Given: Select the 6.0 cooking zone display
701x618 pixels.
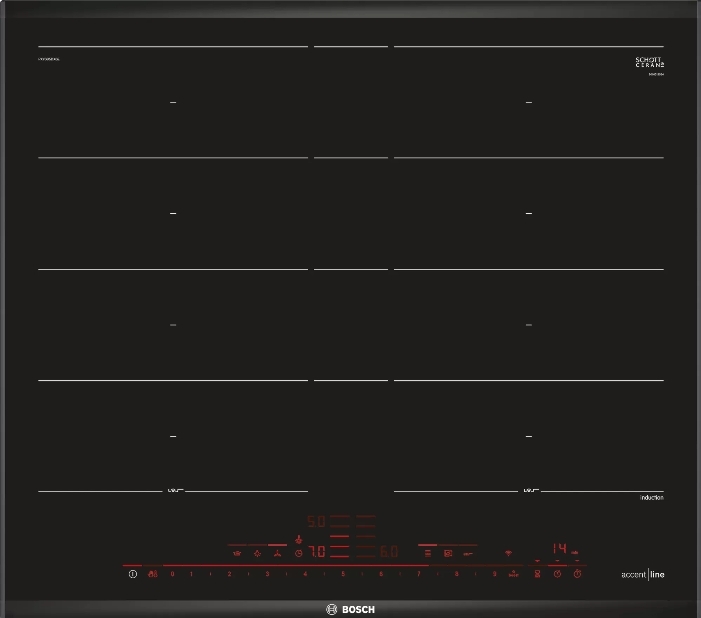Looking at the screenshot, I should point(389,551).
